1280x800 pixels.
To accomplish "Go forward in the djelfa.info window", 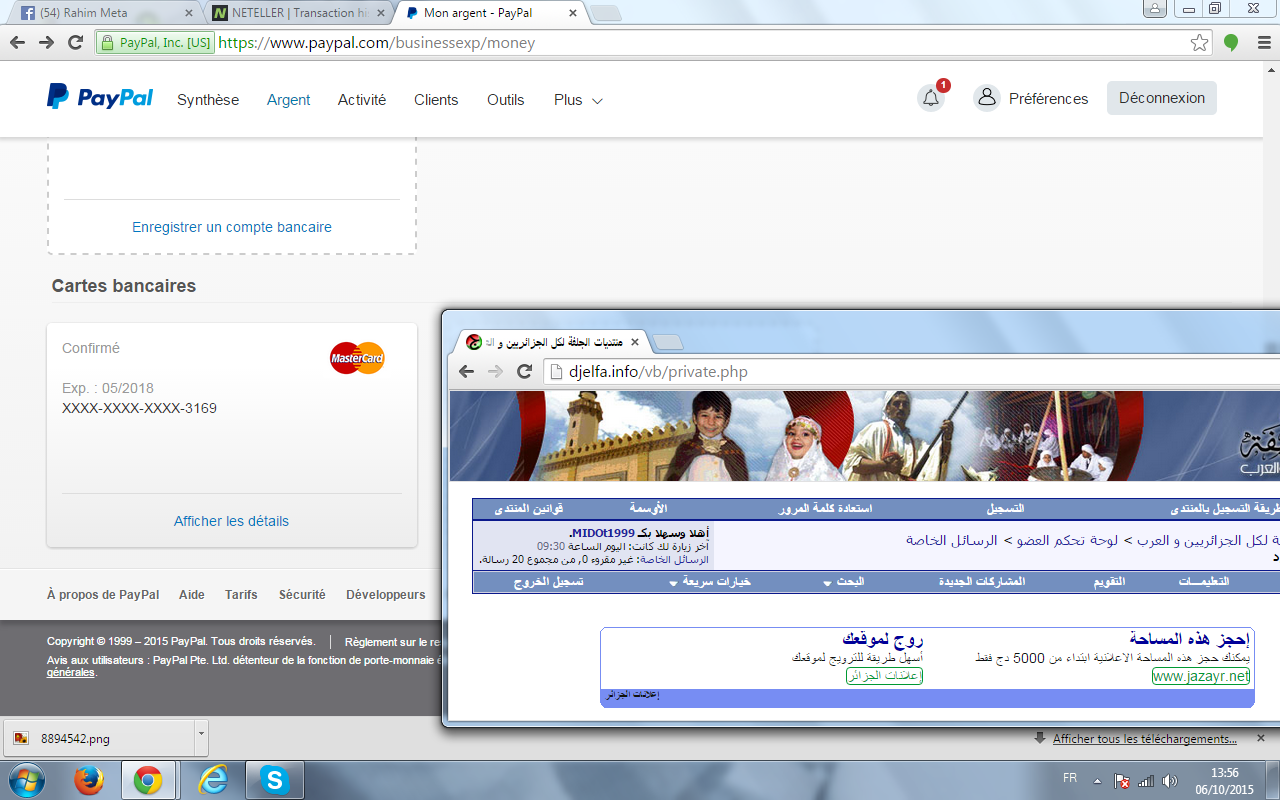I will coord(495,371).
